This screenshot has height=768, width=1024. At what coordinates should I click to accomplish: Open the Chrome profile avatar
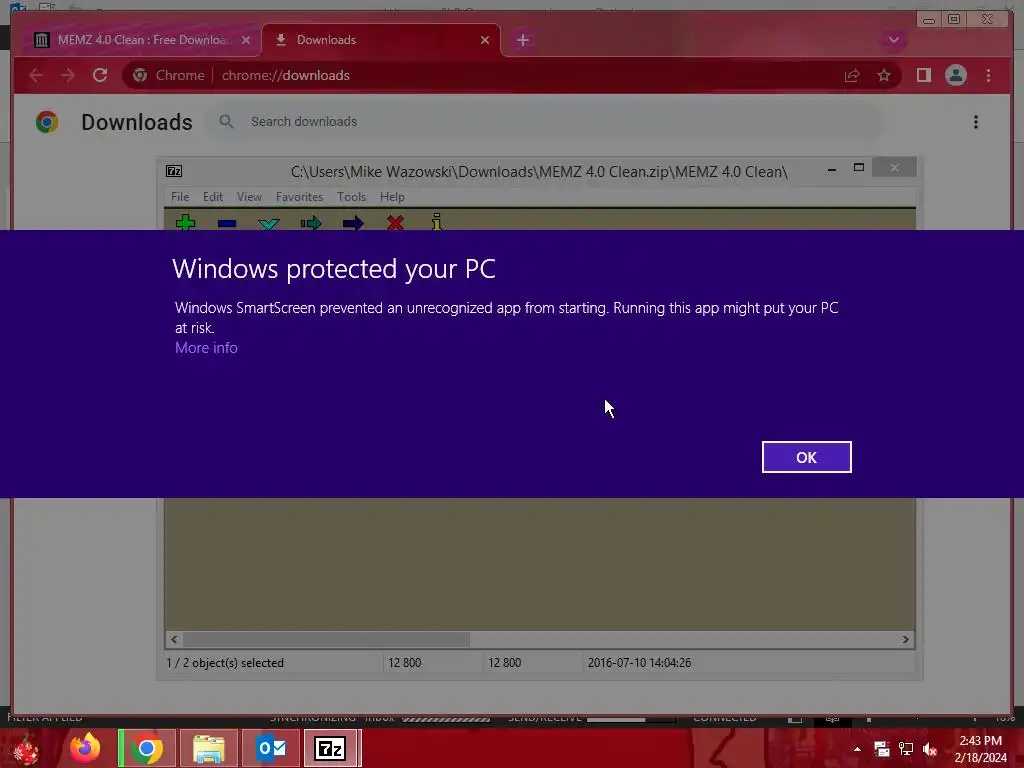(955, 75)
